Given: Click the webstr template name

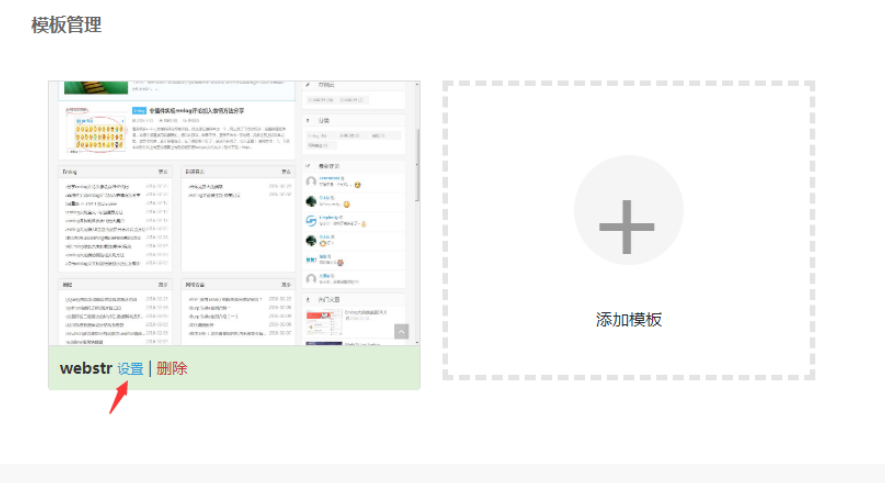Looking at the screenshot, I should 86,368.
